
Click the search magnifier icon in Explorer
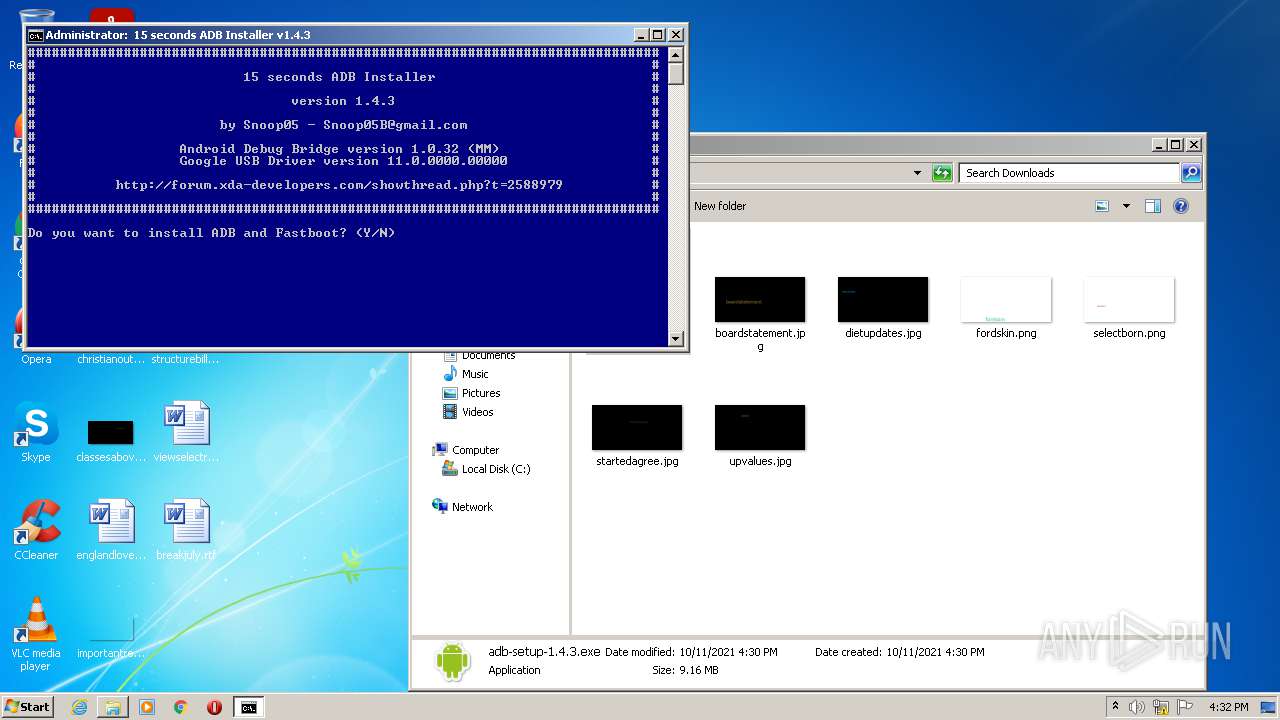(x=1190, y=173)
